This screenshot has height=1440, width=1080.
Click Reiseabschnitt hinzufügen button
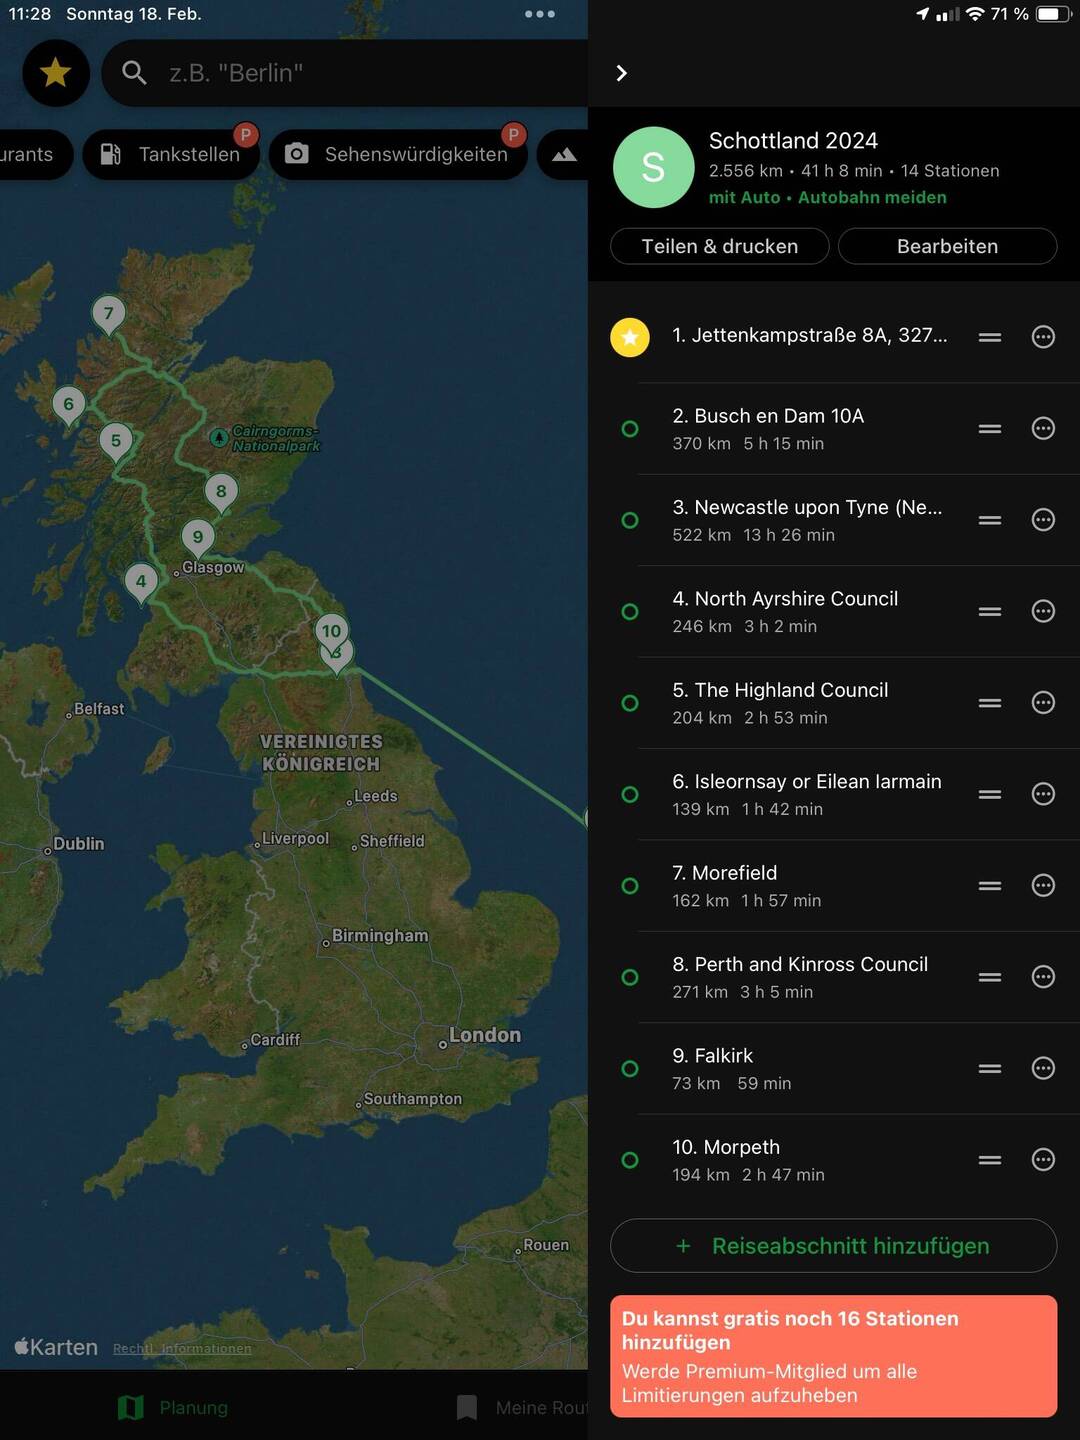click(x=834, y=1246)
